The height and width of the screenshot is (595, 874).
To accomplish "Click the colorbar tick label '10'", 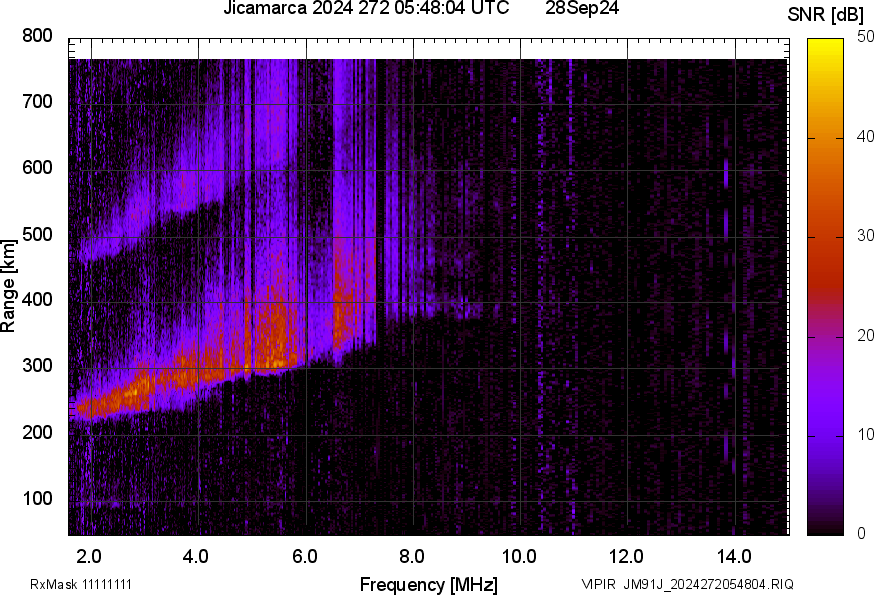I will click(865, 434).
